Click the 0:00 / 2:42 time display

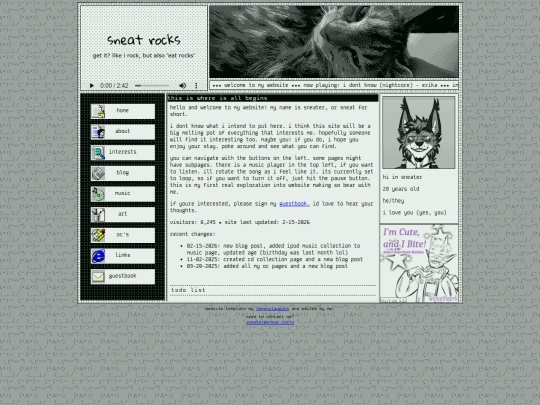[x=114, y=85]
